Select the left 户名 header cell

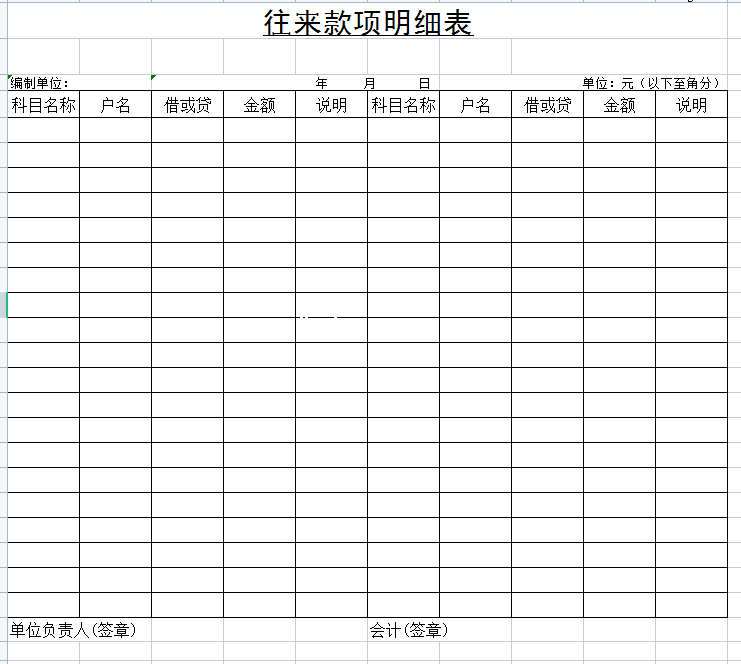tap(115, 105)
